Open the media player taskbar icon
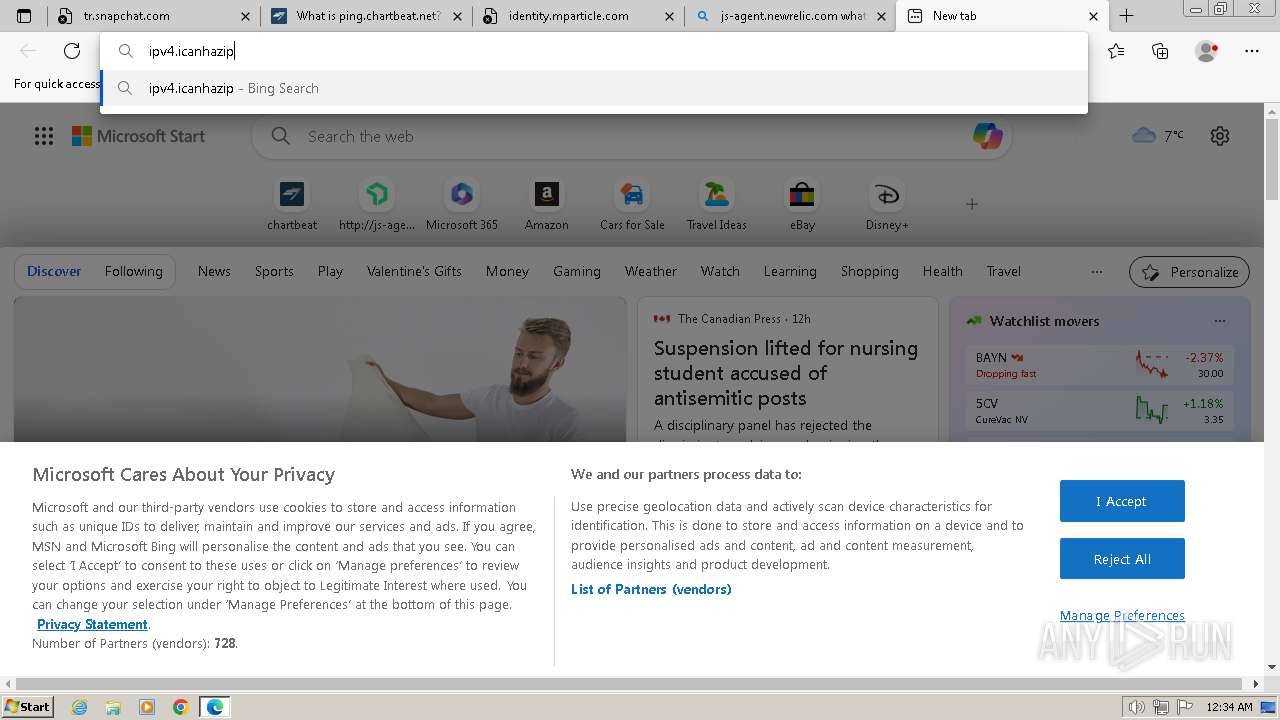This screenshot has height=720, width=1280. point(147,707)
